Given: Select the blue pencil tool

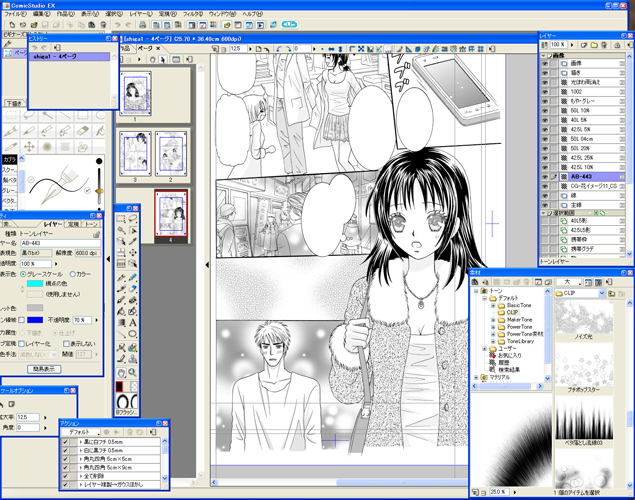Looking at the screenshot, I should 132,278.
